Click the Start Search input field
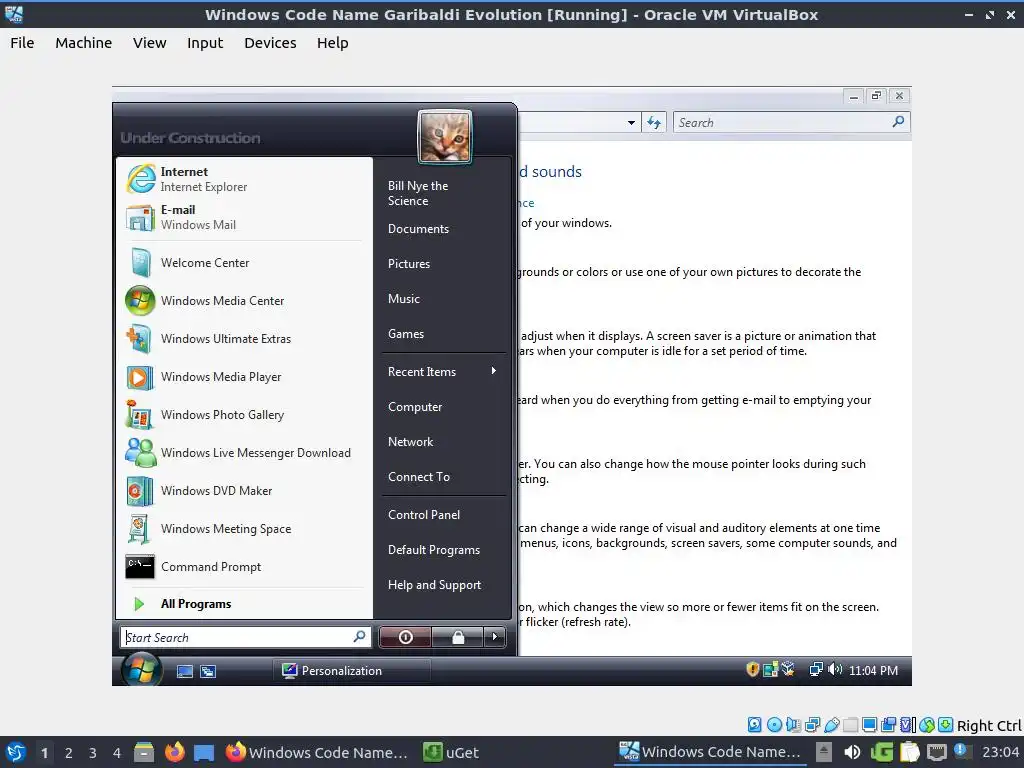Screen dimensions: 1024x768 point(246,637)
